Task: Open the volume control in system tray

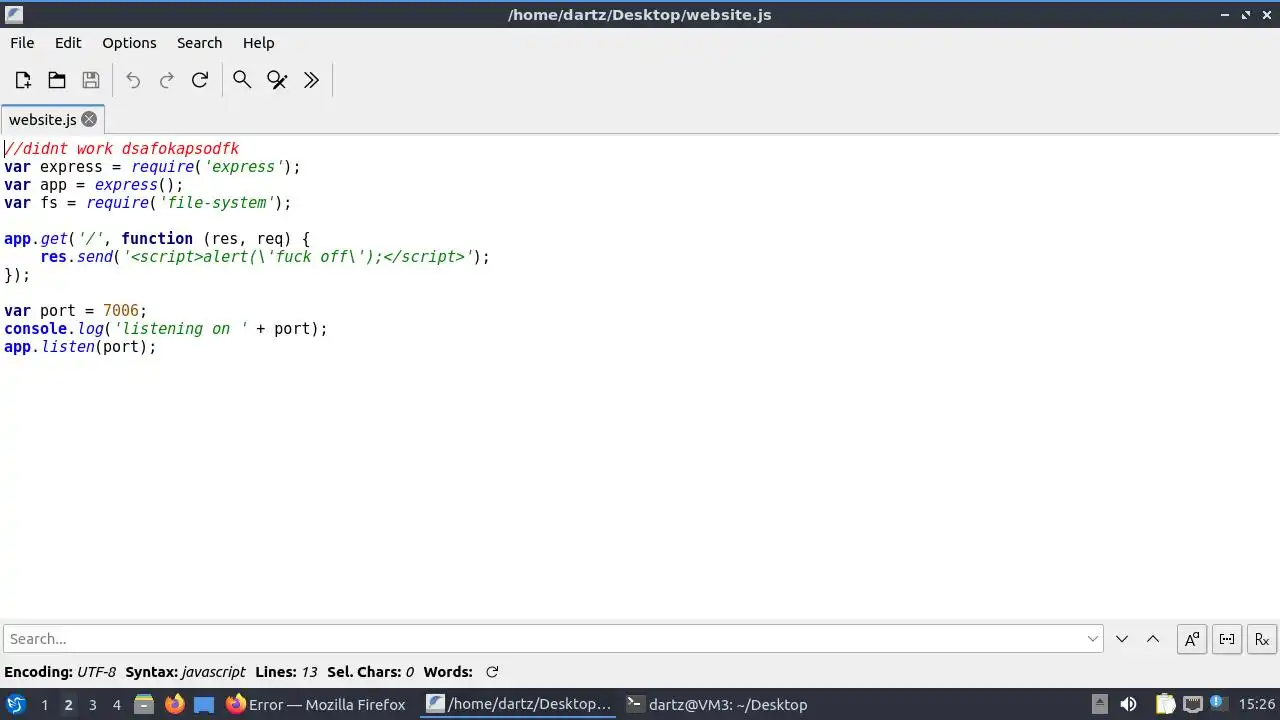Action: point(1128,704)
